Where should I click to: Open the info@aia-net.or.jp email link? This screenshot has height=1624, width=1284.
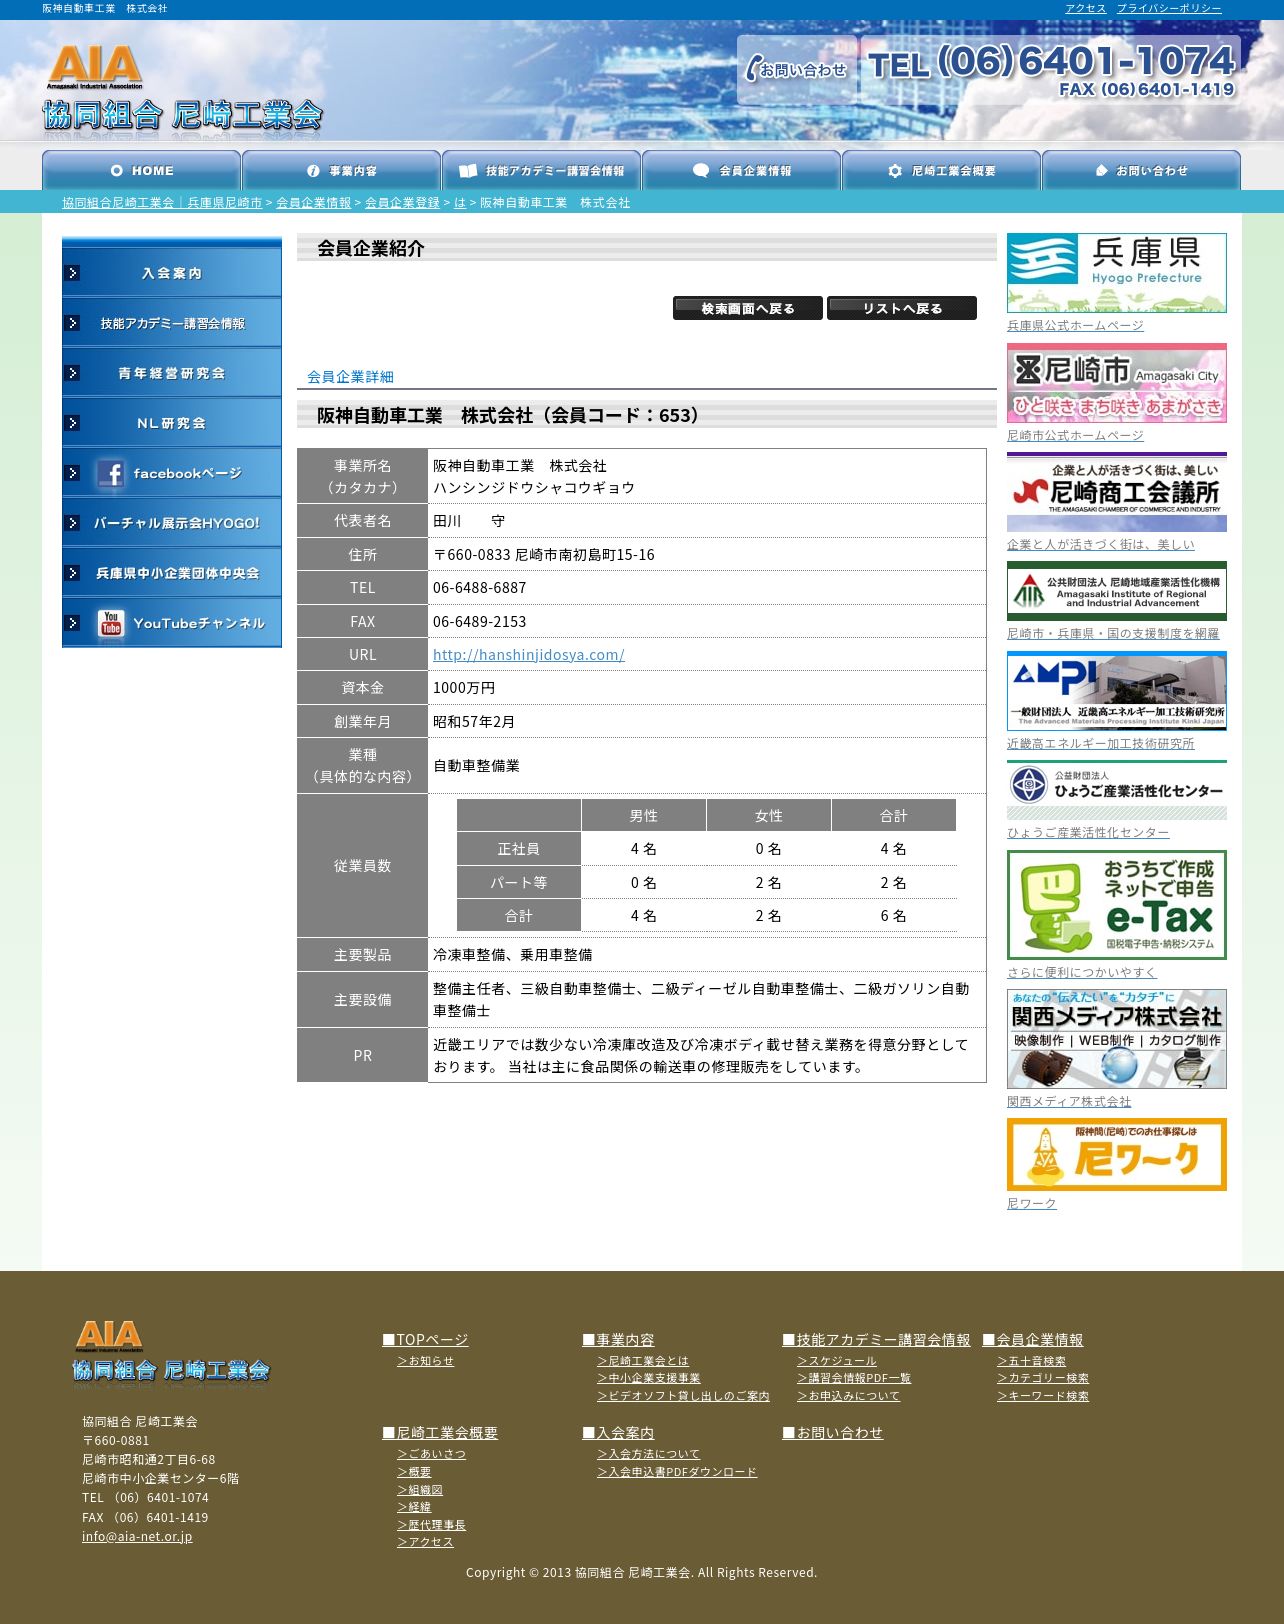[x=137, y=1536]
